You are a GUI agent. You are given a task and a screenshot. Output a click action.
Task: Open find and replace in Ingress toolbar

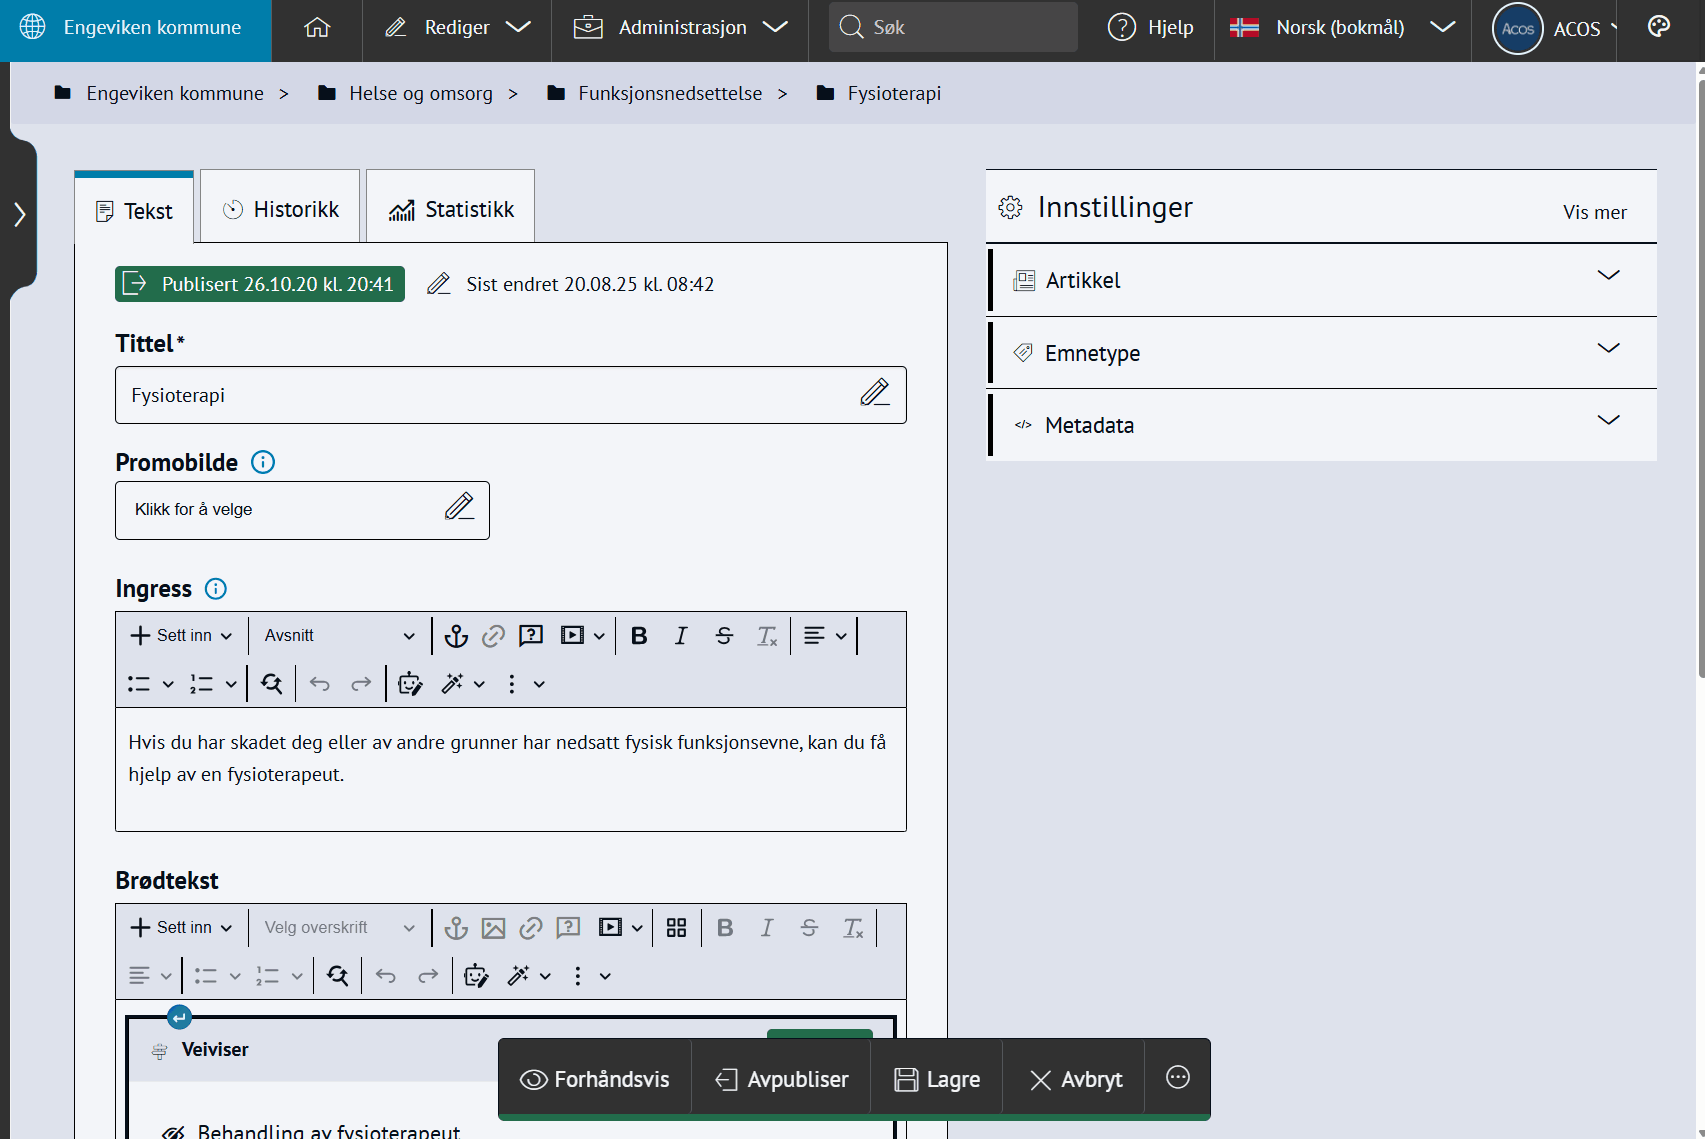(271, 684)
